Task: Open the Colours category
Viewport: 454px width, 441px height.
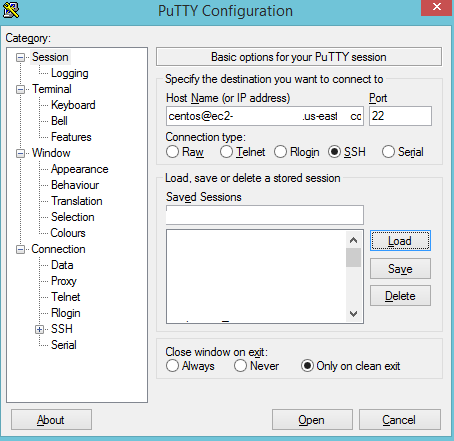Action: [68, 233]
